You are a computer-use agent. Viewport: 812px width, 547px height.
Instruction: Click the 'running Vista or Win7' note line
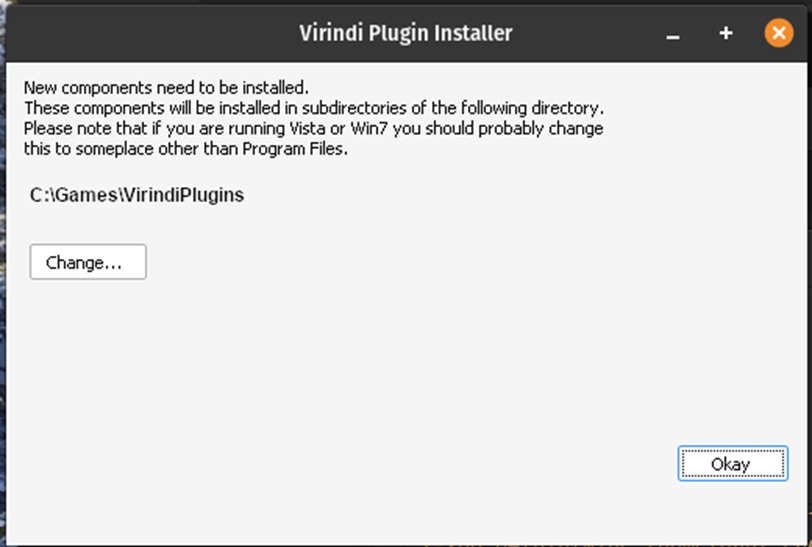point(314,129)
